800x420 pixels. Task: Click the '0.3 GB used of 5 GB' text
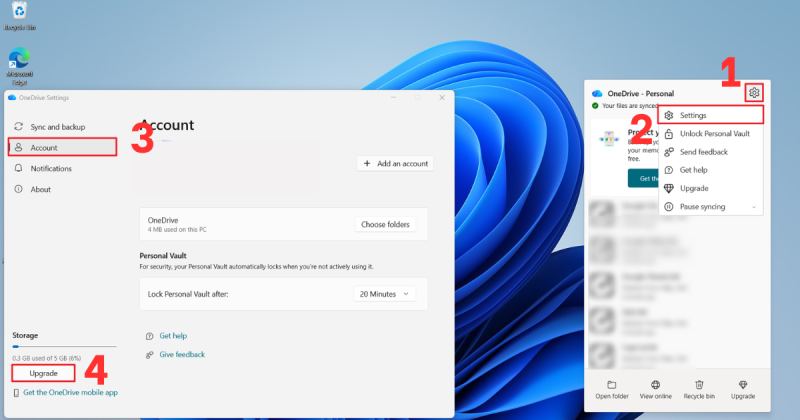pos(47,358)
